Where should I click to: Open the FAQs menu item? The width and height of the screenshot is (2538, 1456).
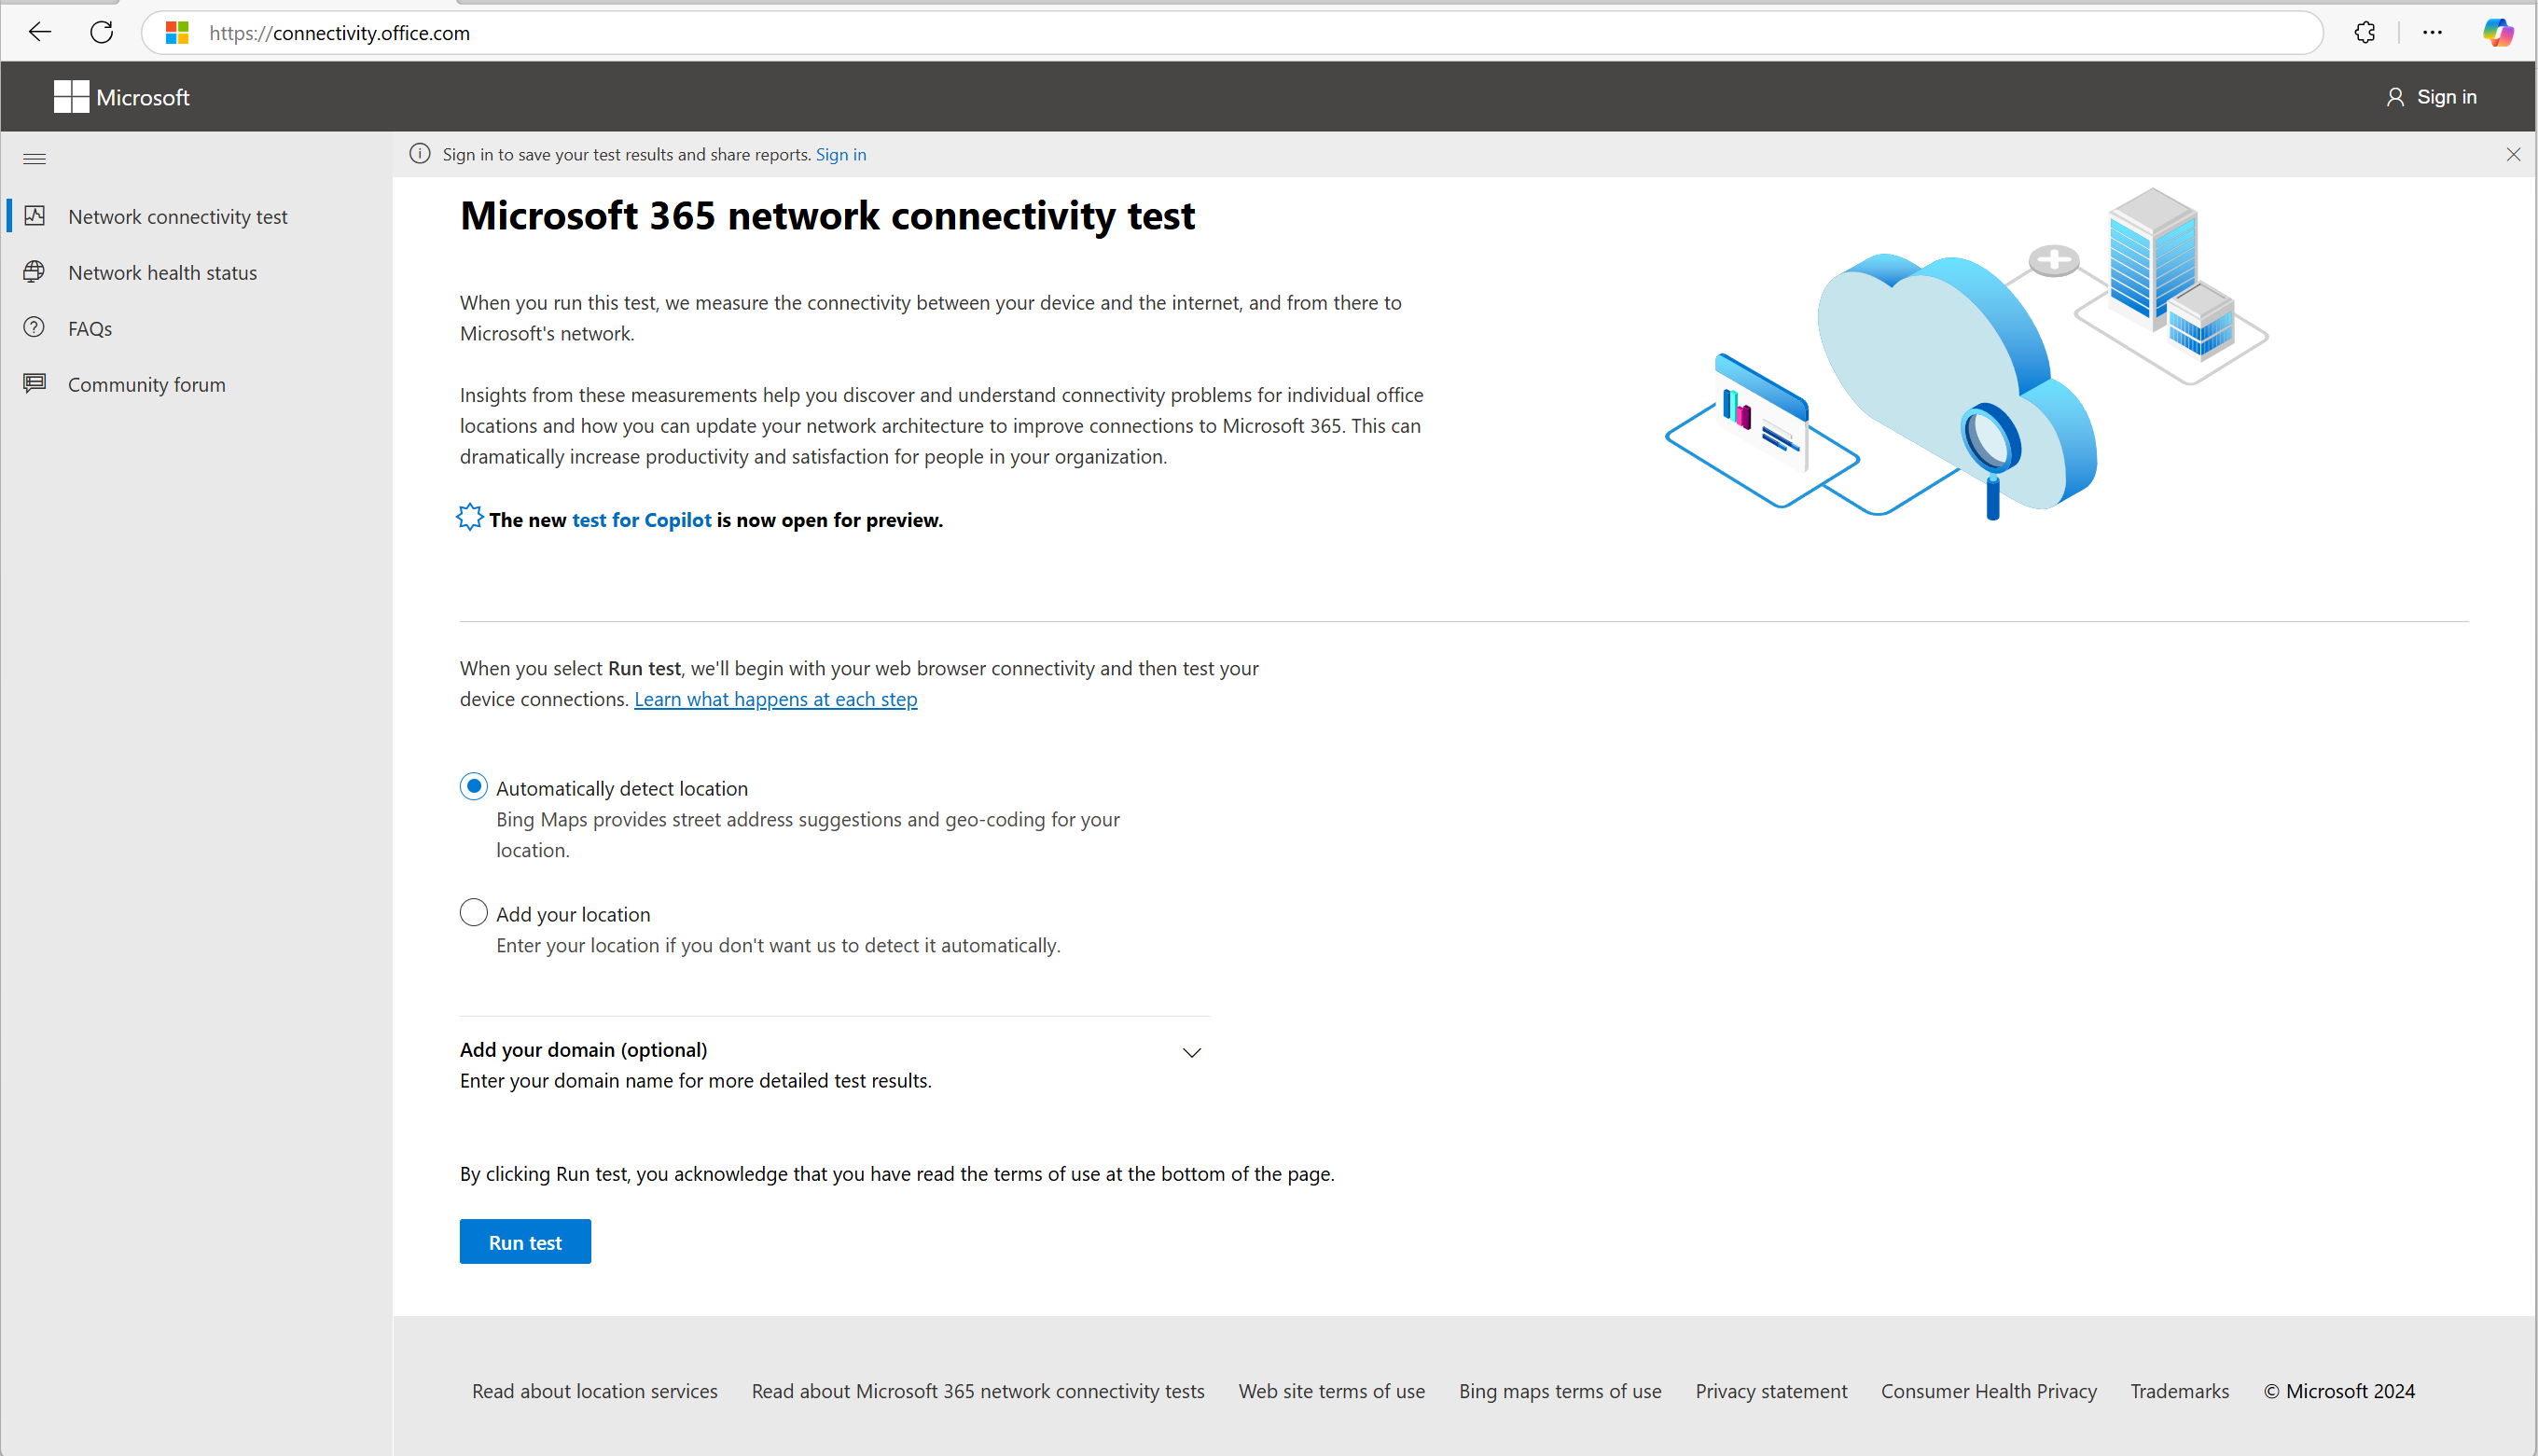[87, 327]
